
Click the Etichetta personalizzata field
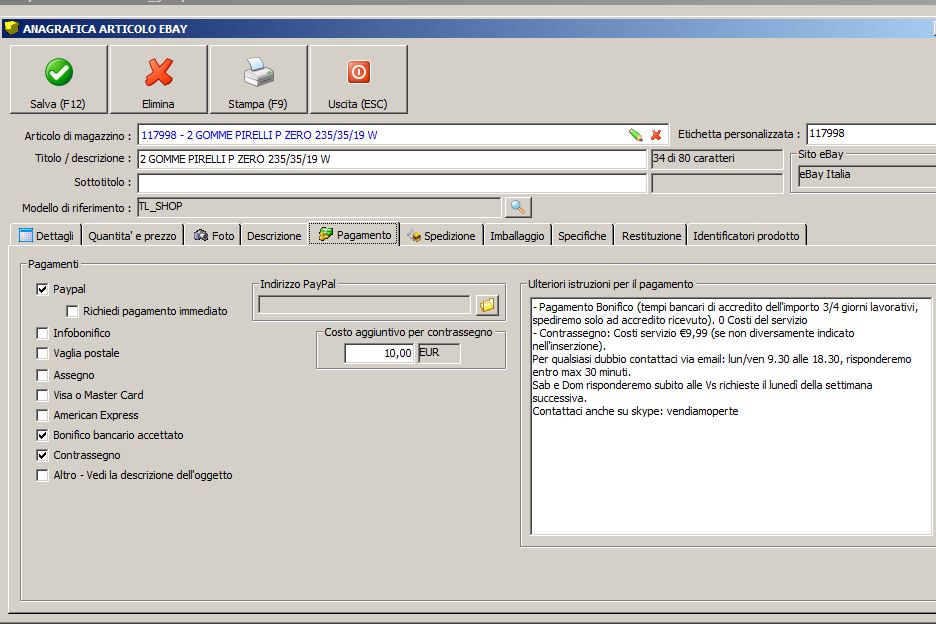(871, 134)
